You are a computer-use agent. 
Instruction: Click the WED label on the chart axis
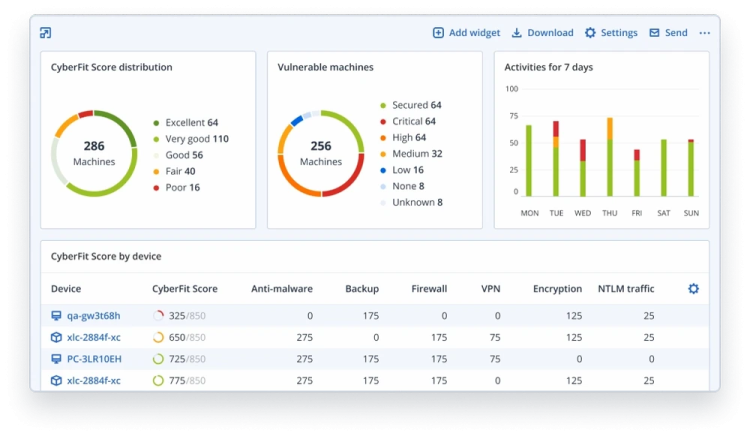[583, 213]
